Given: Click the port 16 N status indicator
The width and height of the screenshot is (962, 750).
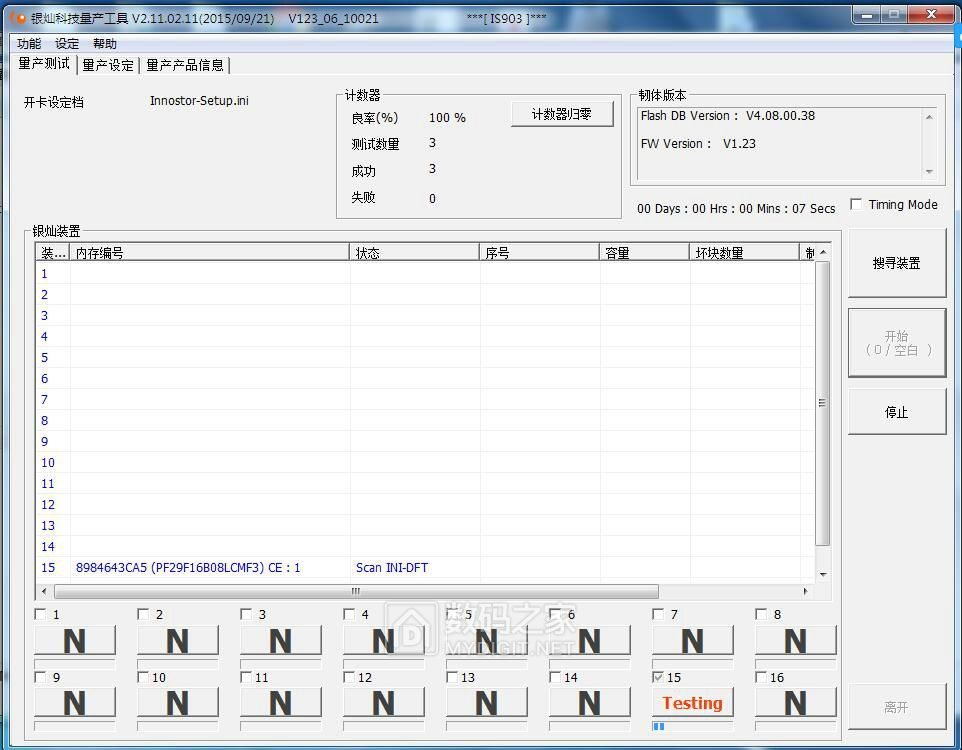Looking at the screenshot, I should tap(795, 703).
